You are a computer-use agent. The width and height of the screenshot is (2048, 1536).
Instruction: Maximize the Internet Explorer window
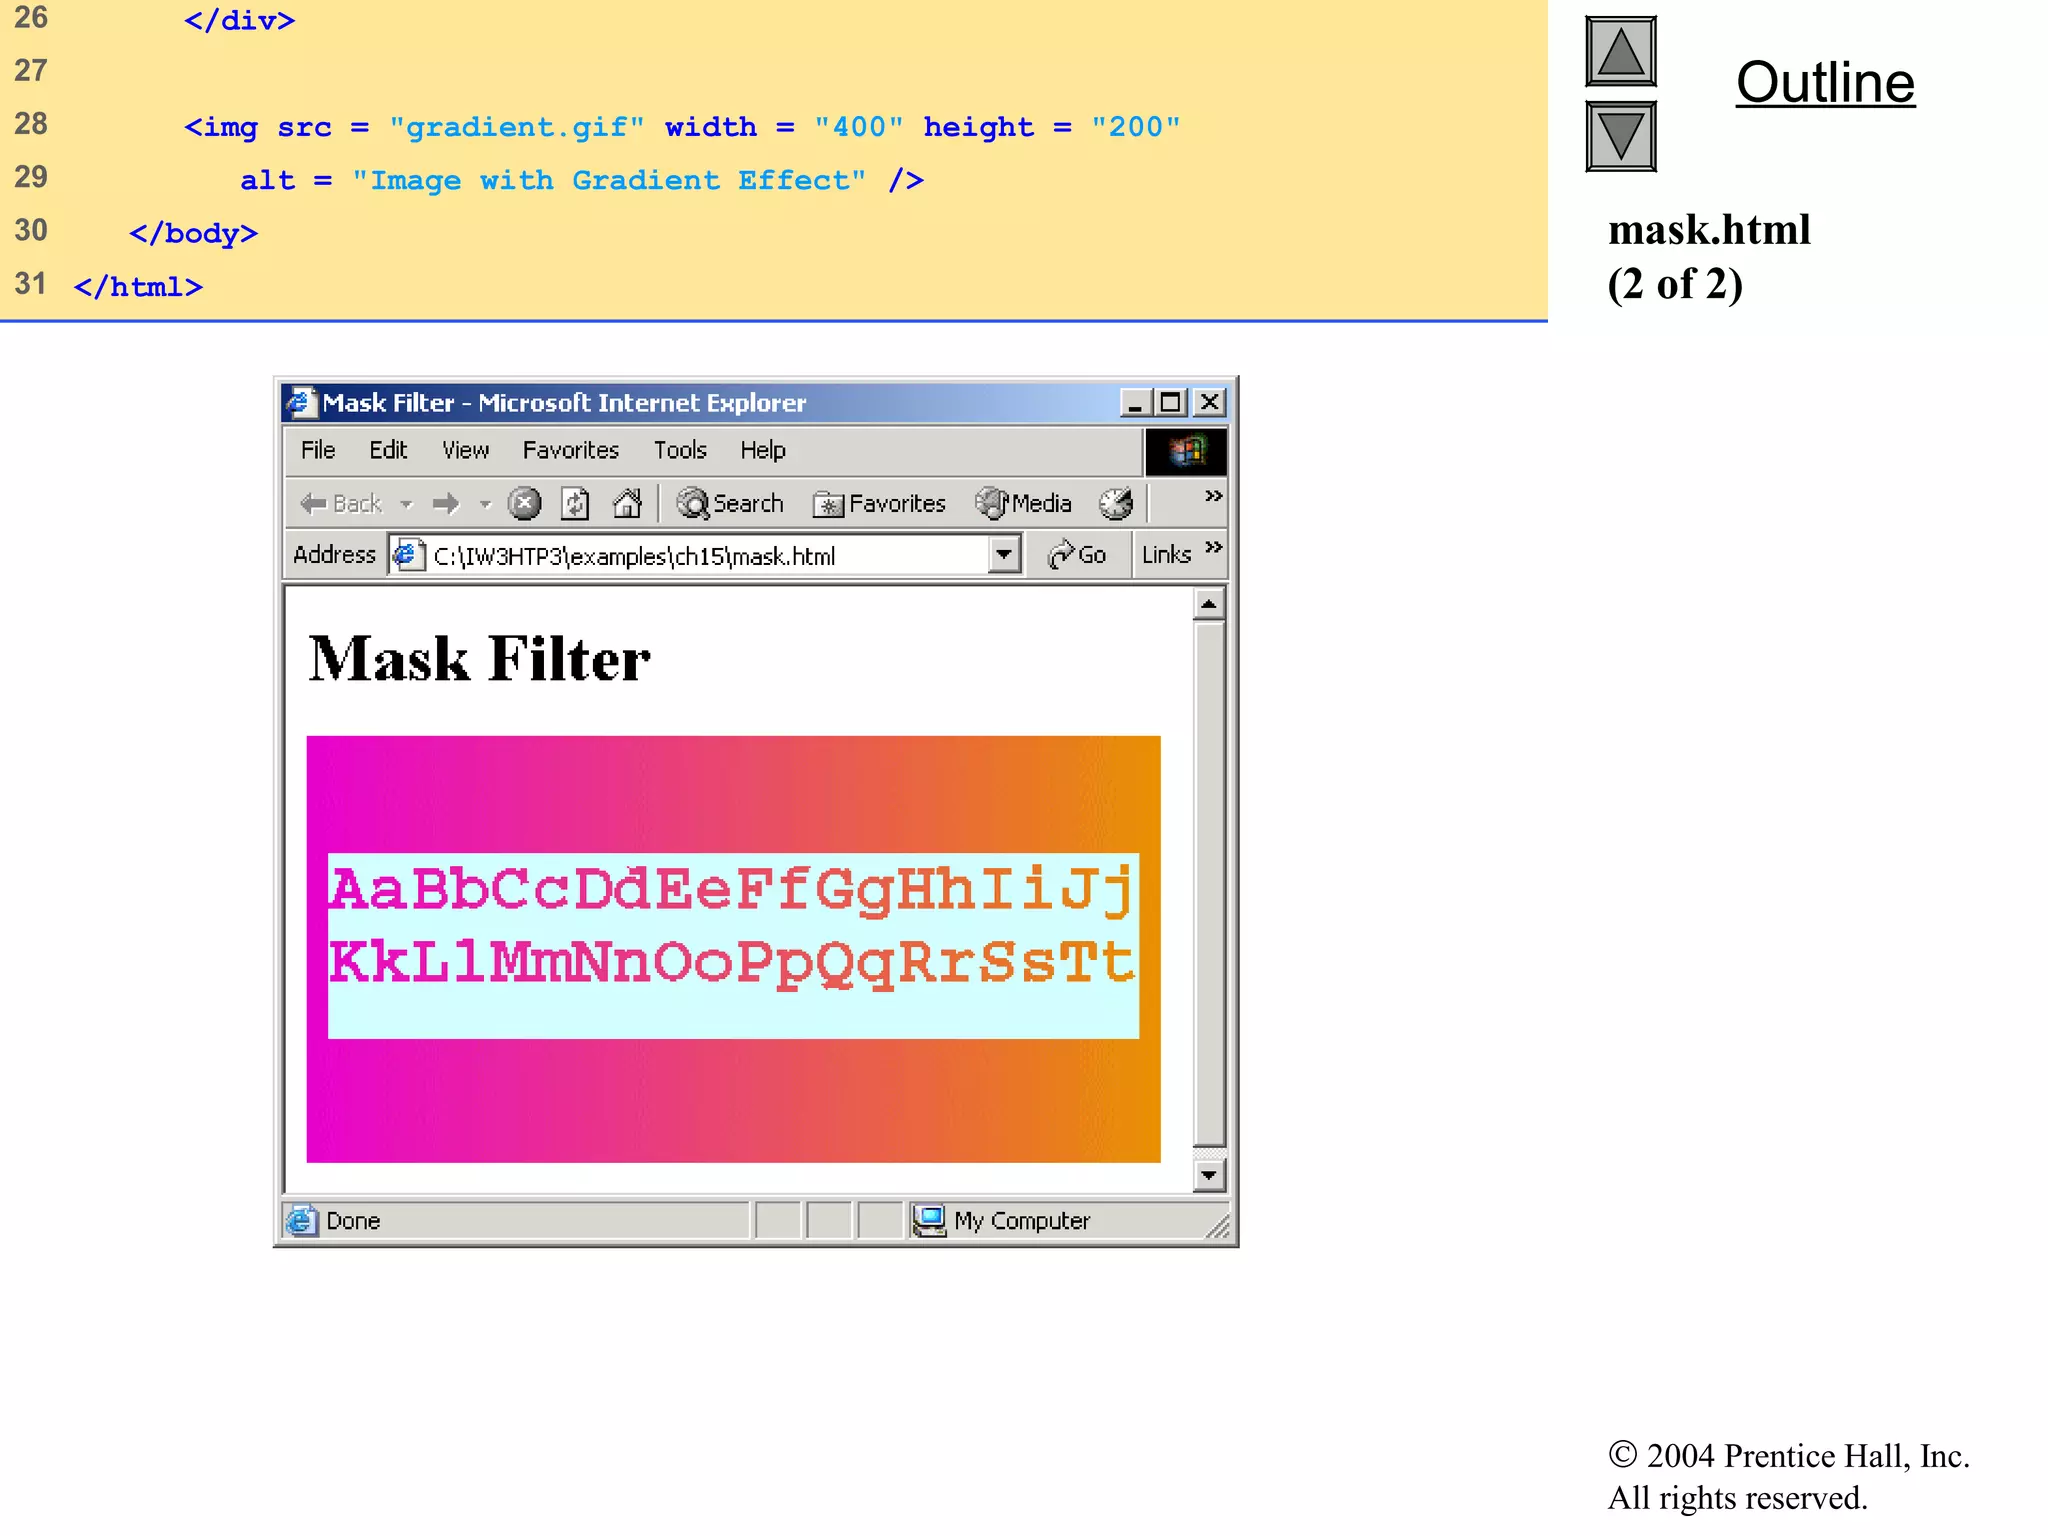tap(1169, 403)
